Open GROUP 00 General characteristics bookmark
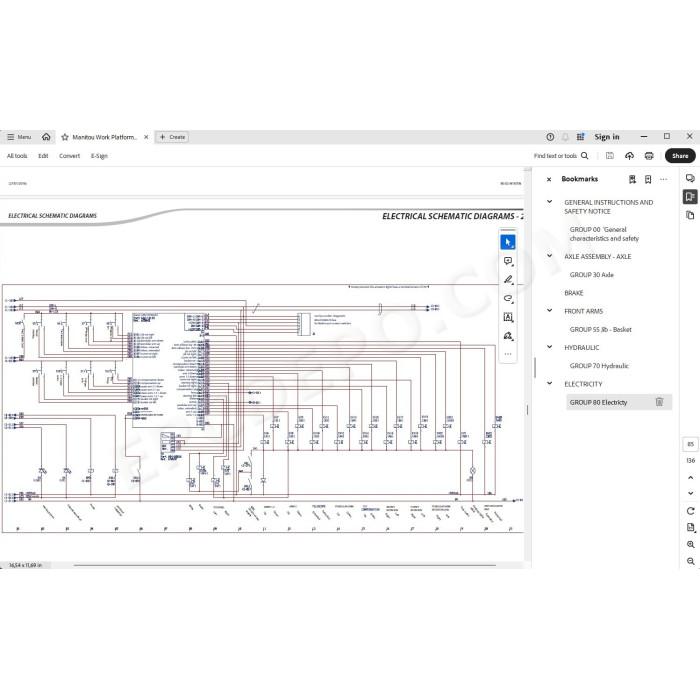 pos(604,234)
